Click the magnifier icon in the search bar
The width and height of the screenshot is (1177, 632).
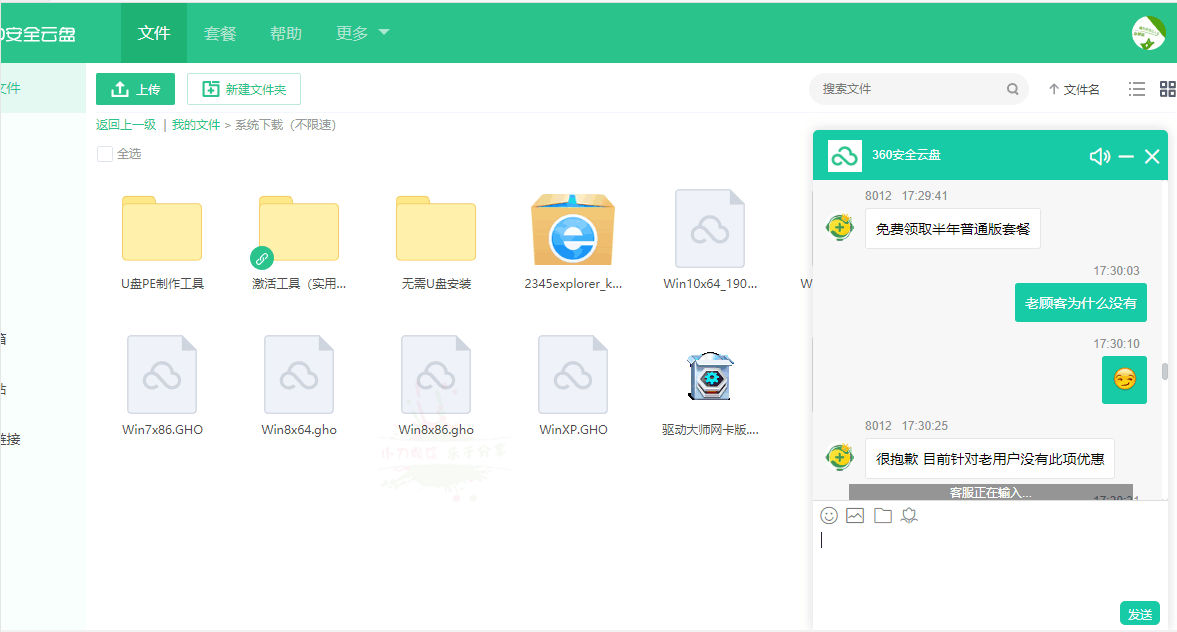pyautogui.click(x=1013, y=89)
